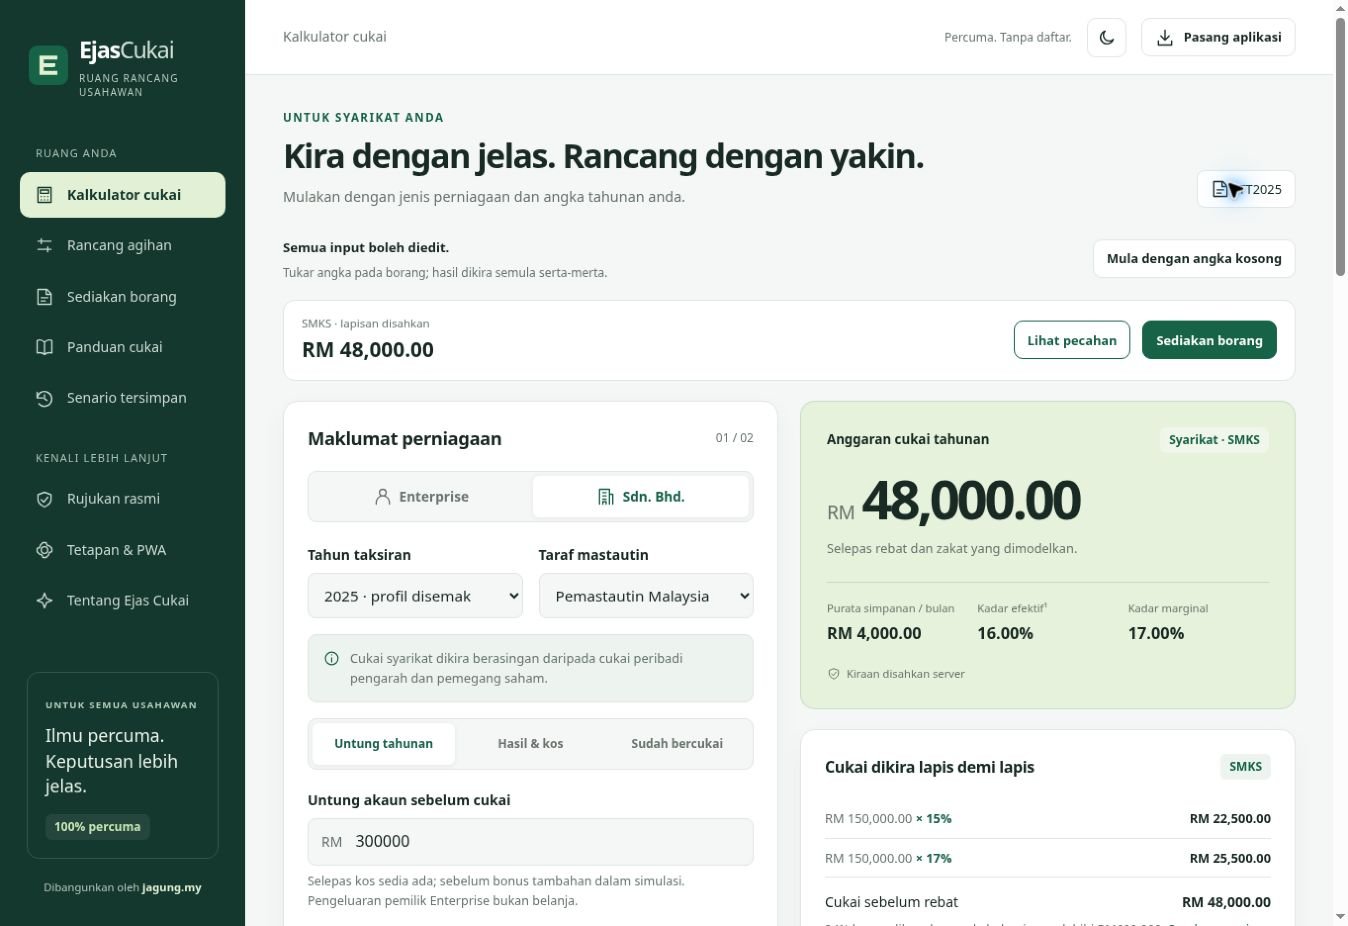This screenshot has height=926, width=1348.
Task: Go to Rancang agihan page
Action: click(x=123, y=245)
